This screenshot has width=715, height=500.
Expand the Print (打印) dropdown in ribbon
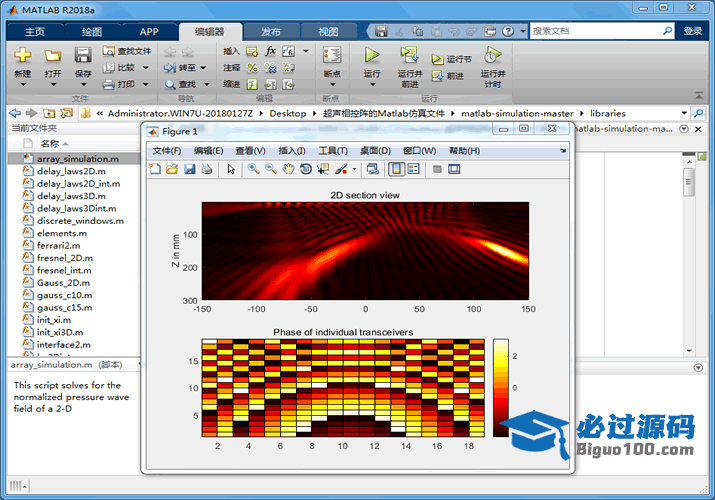coord(144,84)
